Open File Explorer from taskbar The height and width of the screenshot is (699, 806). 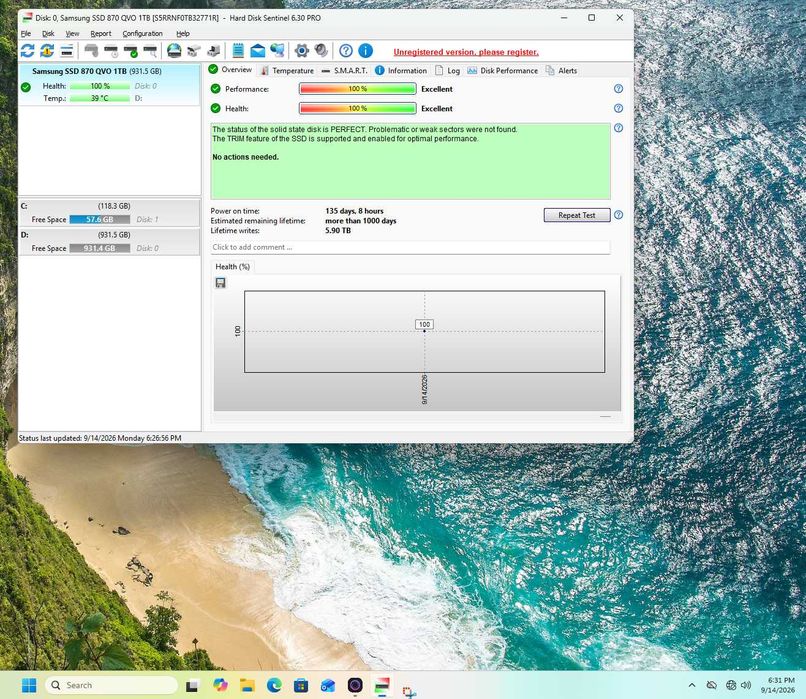point(247,685)
